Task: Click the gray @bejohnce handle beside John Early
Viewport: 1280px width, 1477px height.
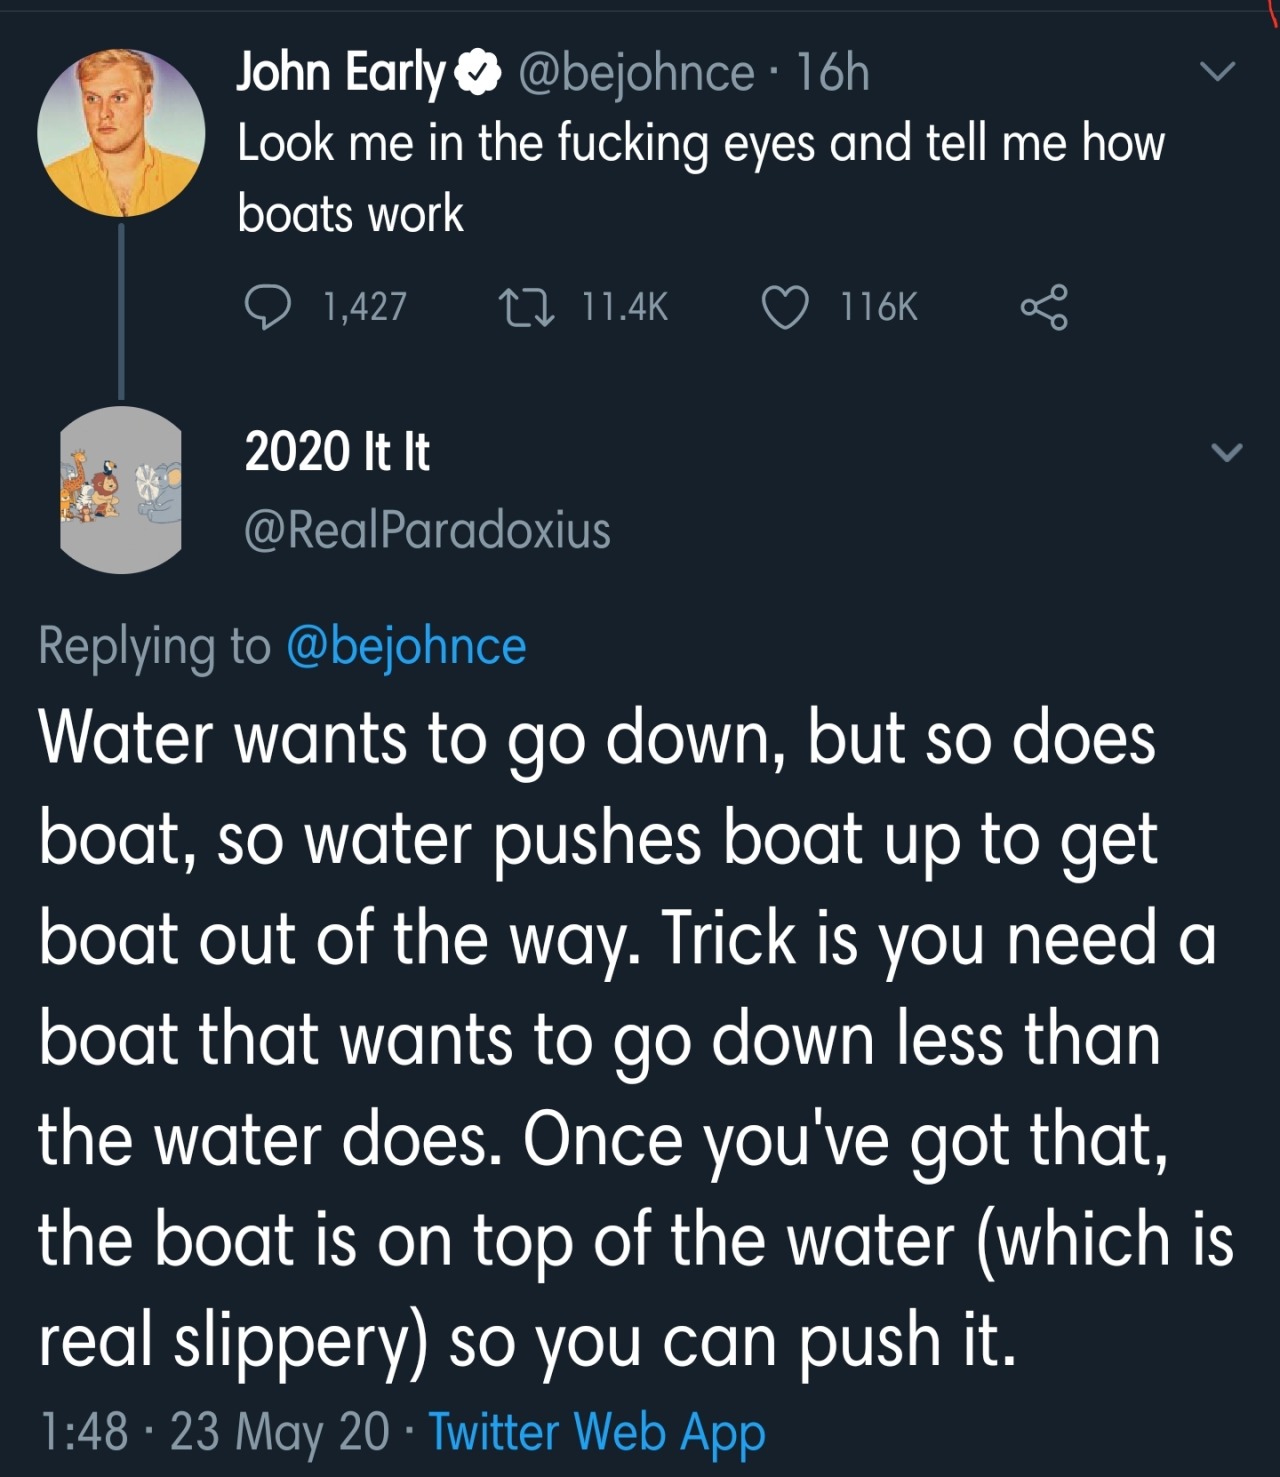Action: point(636,73)
